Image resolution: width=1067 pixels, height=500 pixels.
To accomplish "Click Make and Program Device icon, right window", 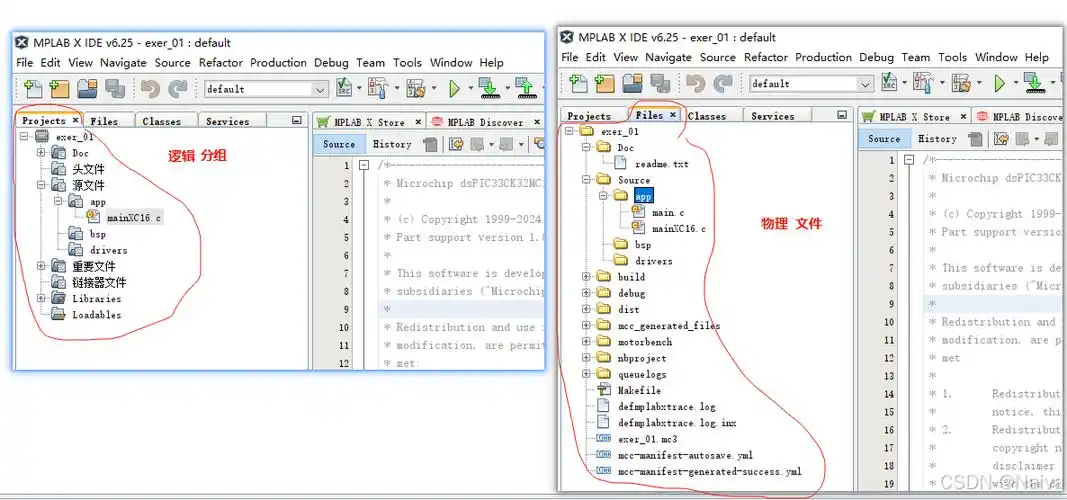I will point(1034,83).
